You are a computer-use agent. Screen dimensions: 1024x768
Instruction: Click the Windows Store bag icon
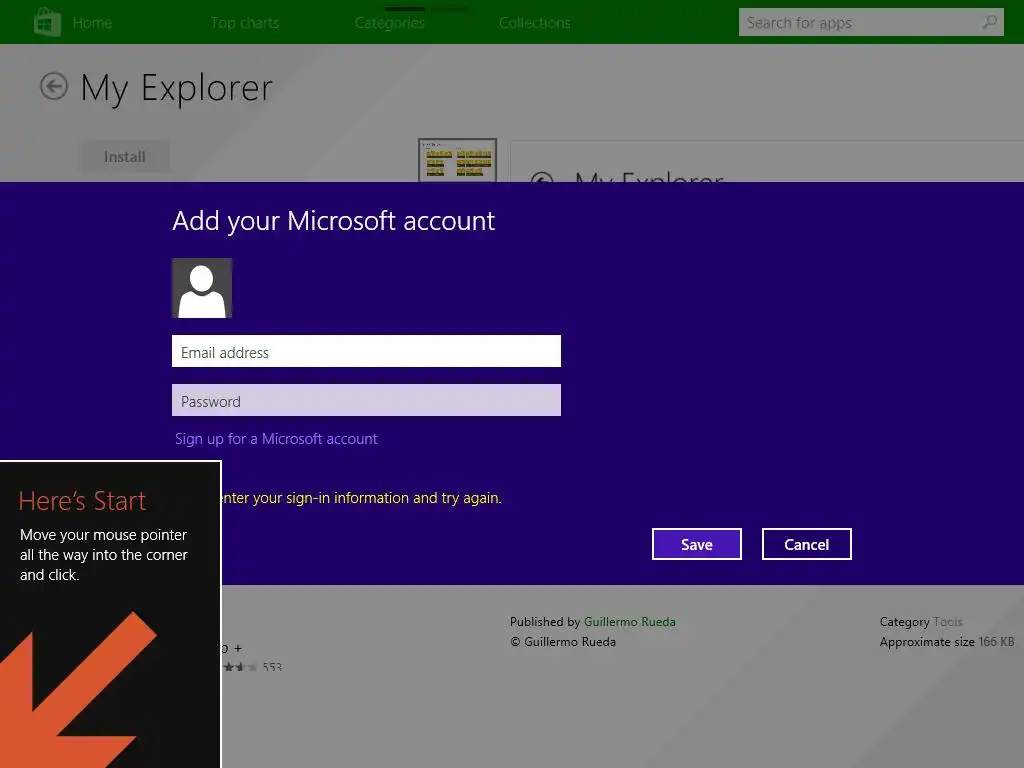point(47,22)
